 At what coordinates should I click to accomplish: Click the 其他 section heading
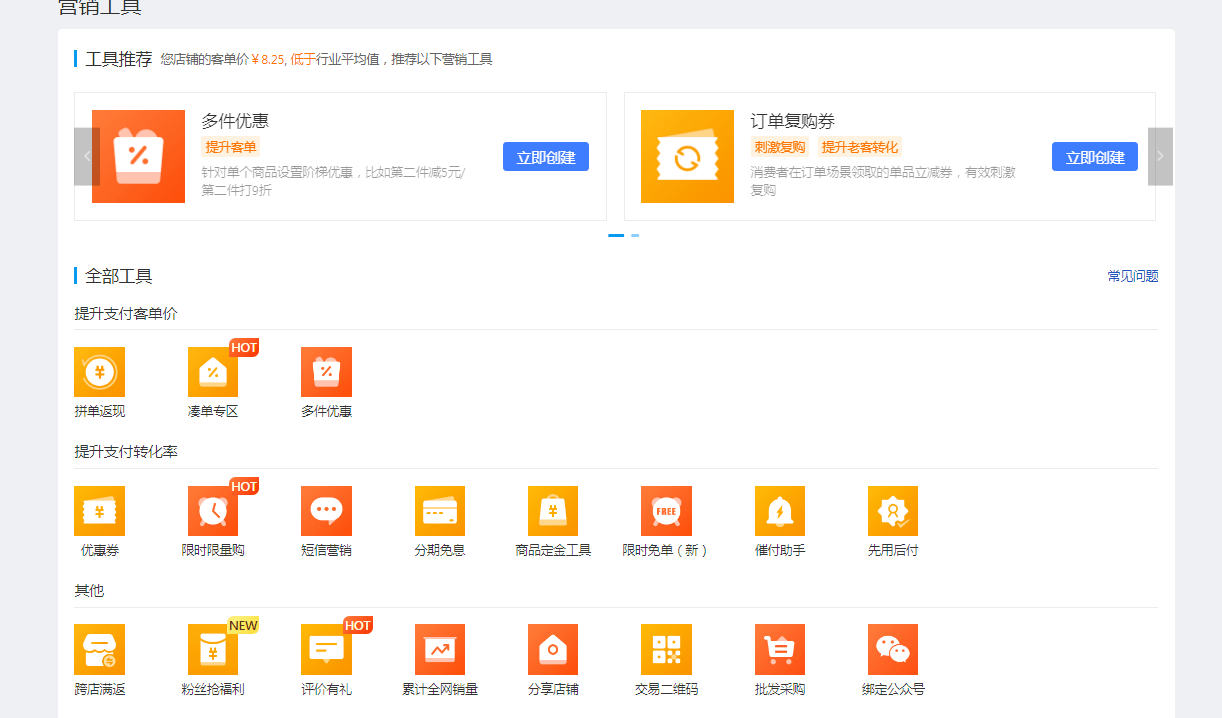(x=89, y=591)
